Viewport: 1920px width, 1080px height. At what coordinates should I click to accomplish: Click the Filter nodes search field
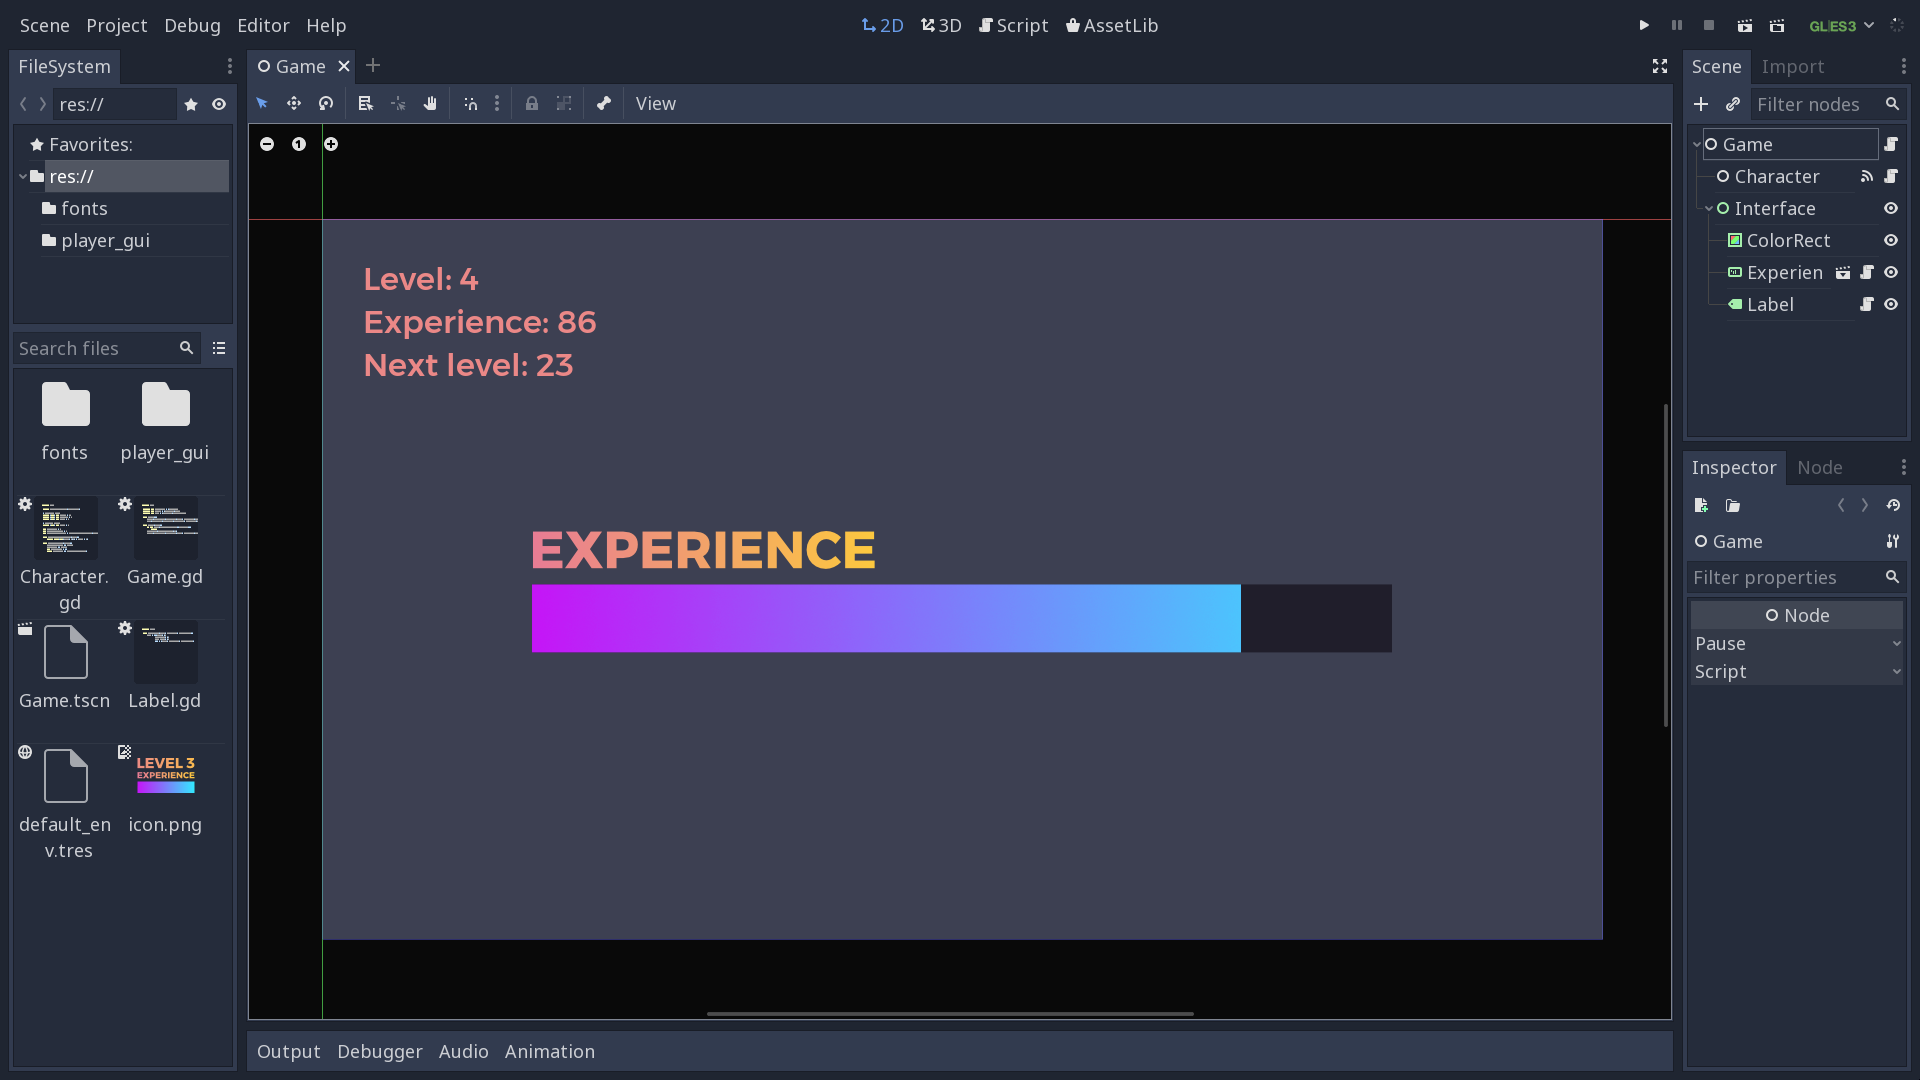tap(1810, 104)
